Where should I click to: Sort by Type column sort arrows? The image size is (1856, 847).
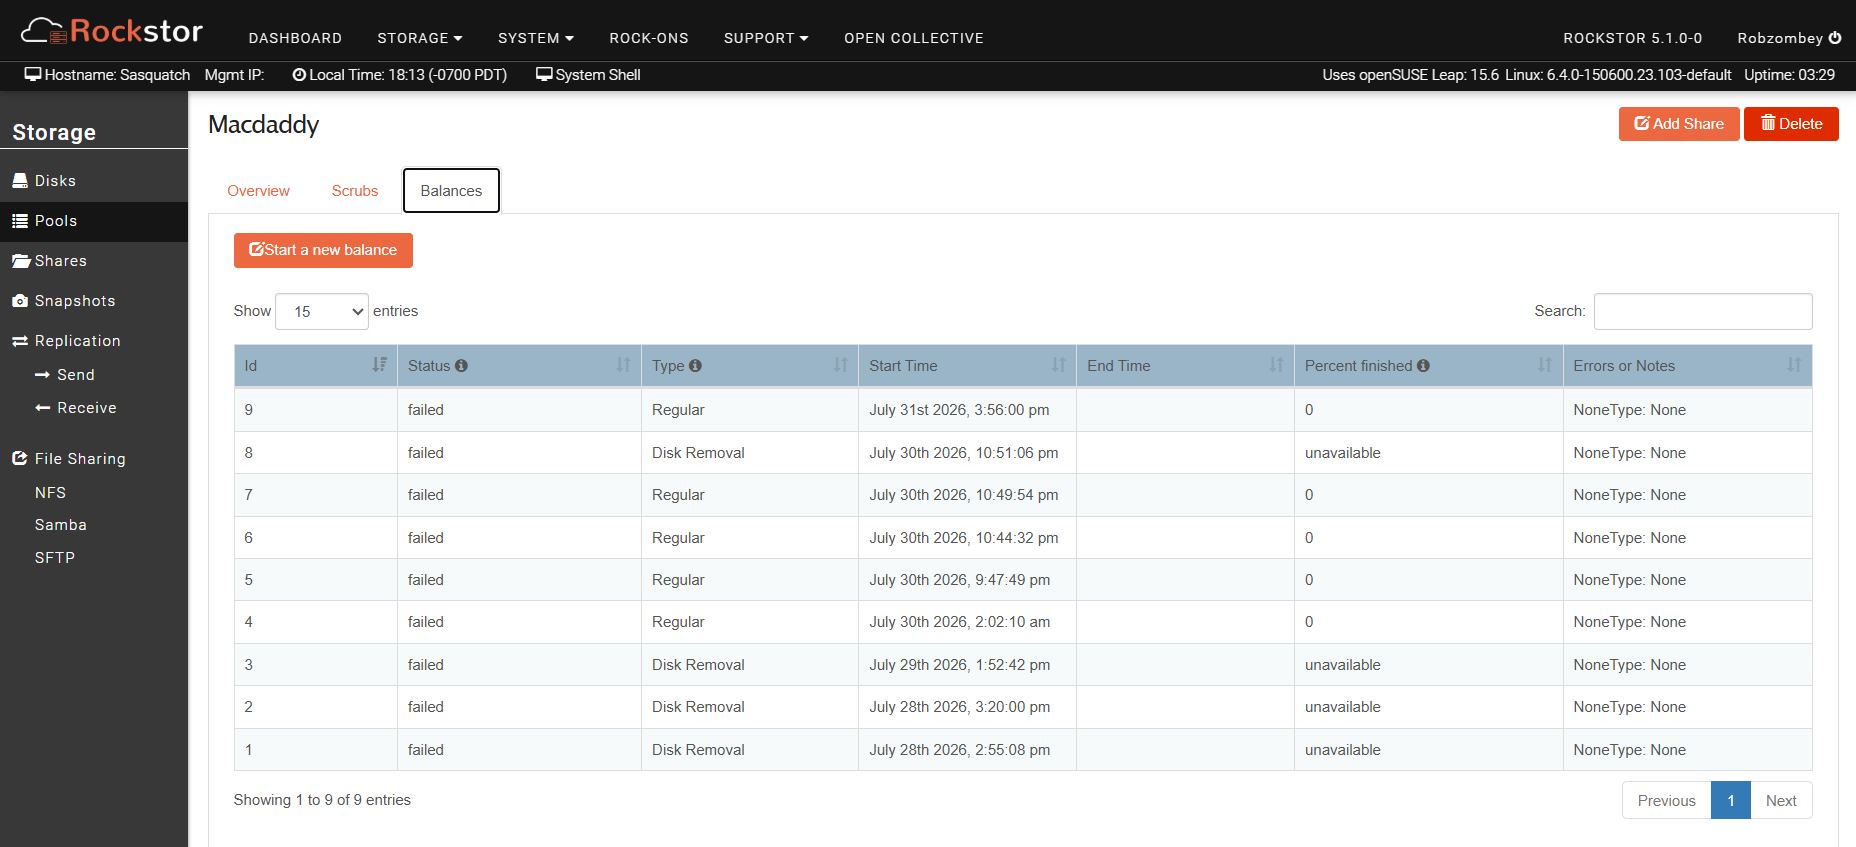click(x=840, y=365)
